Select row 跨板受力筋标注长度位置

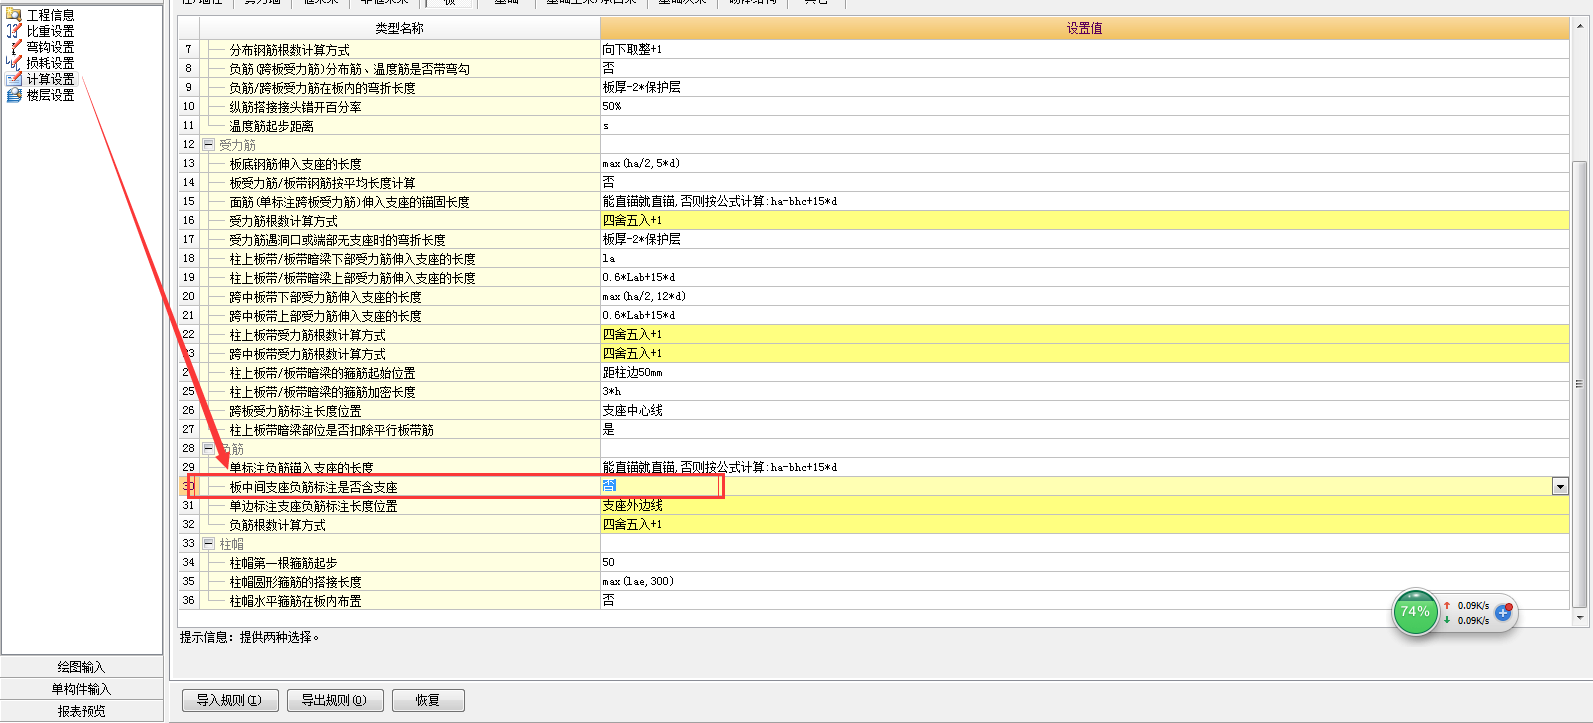pos(295,410)
